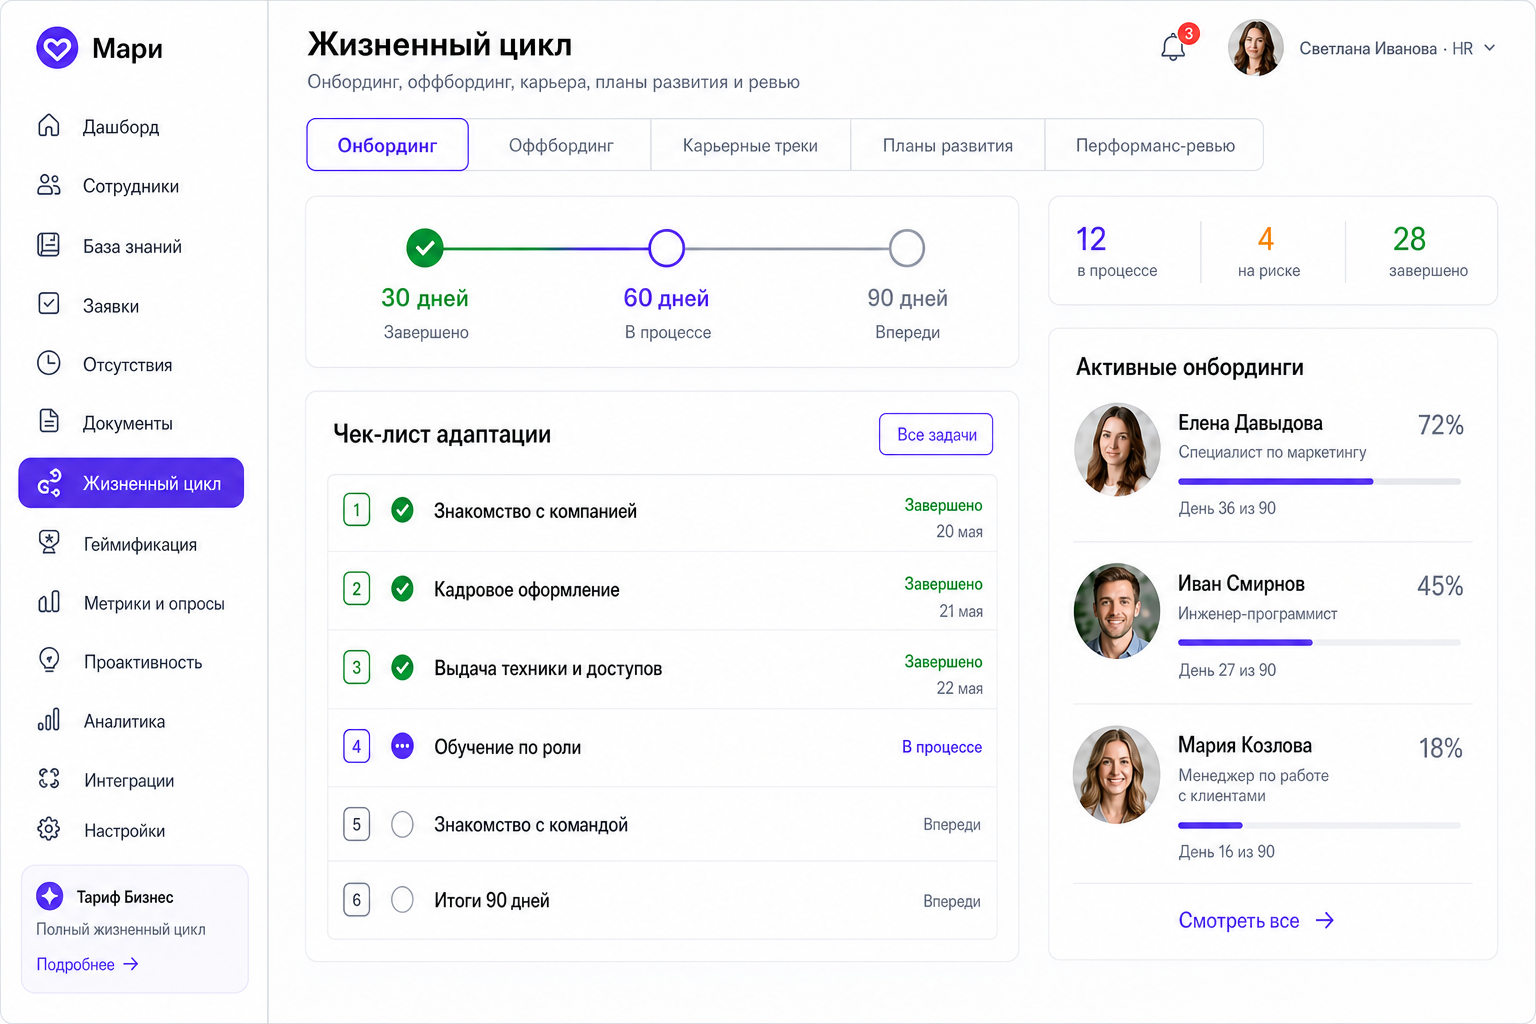
Task: Toggle check for Выдача техники и доступов
Action: point(402,667)
